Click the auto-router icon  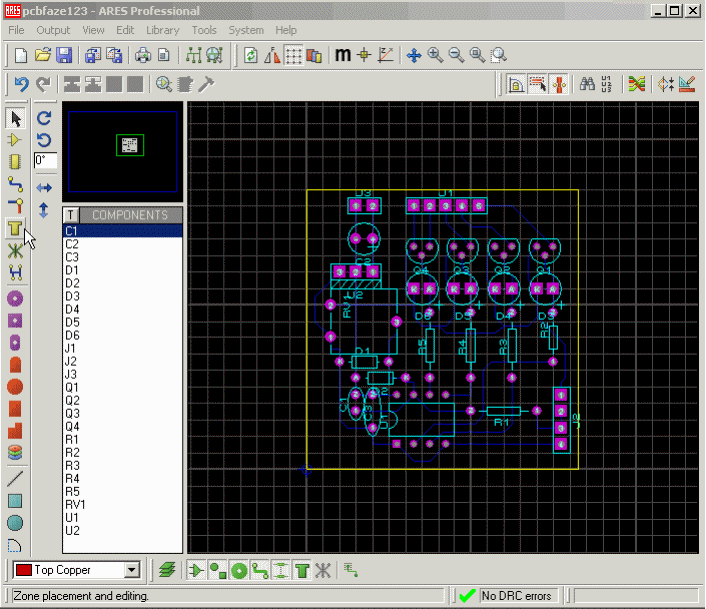point(637,84)
